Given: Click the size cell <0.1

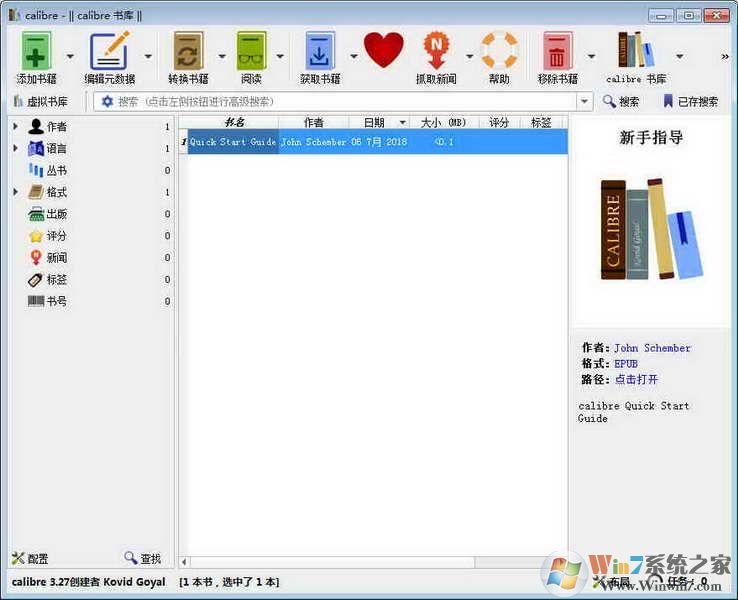Looking at the screenshot, I should click(x=444, y=142).
